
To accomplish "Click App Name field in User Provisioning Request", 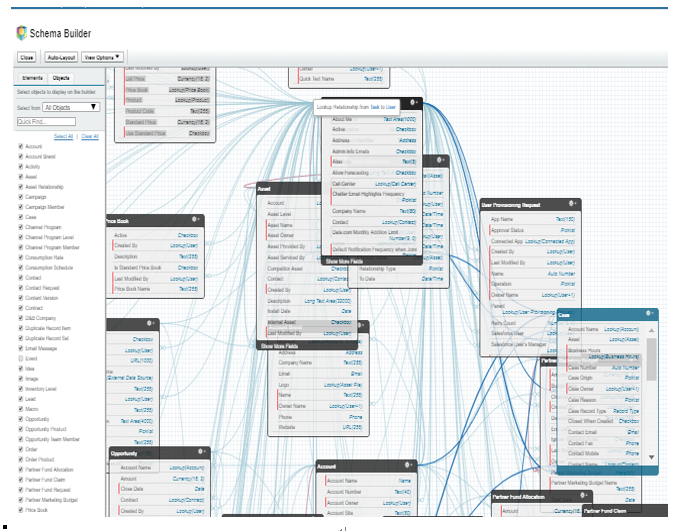I will click(533, 219).
